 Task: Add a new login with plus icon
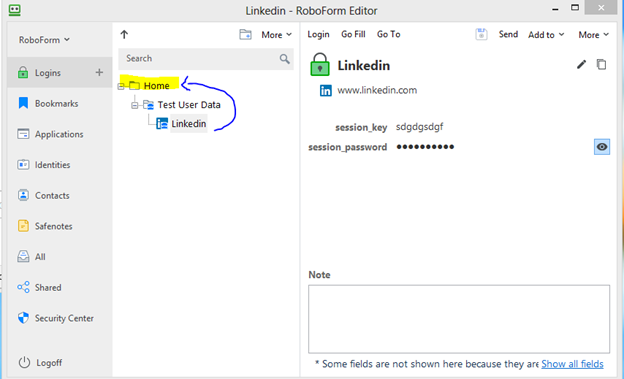click(x=99, y=72)
